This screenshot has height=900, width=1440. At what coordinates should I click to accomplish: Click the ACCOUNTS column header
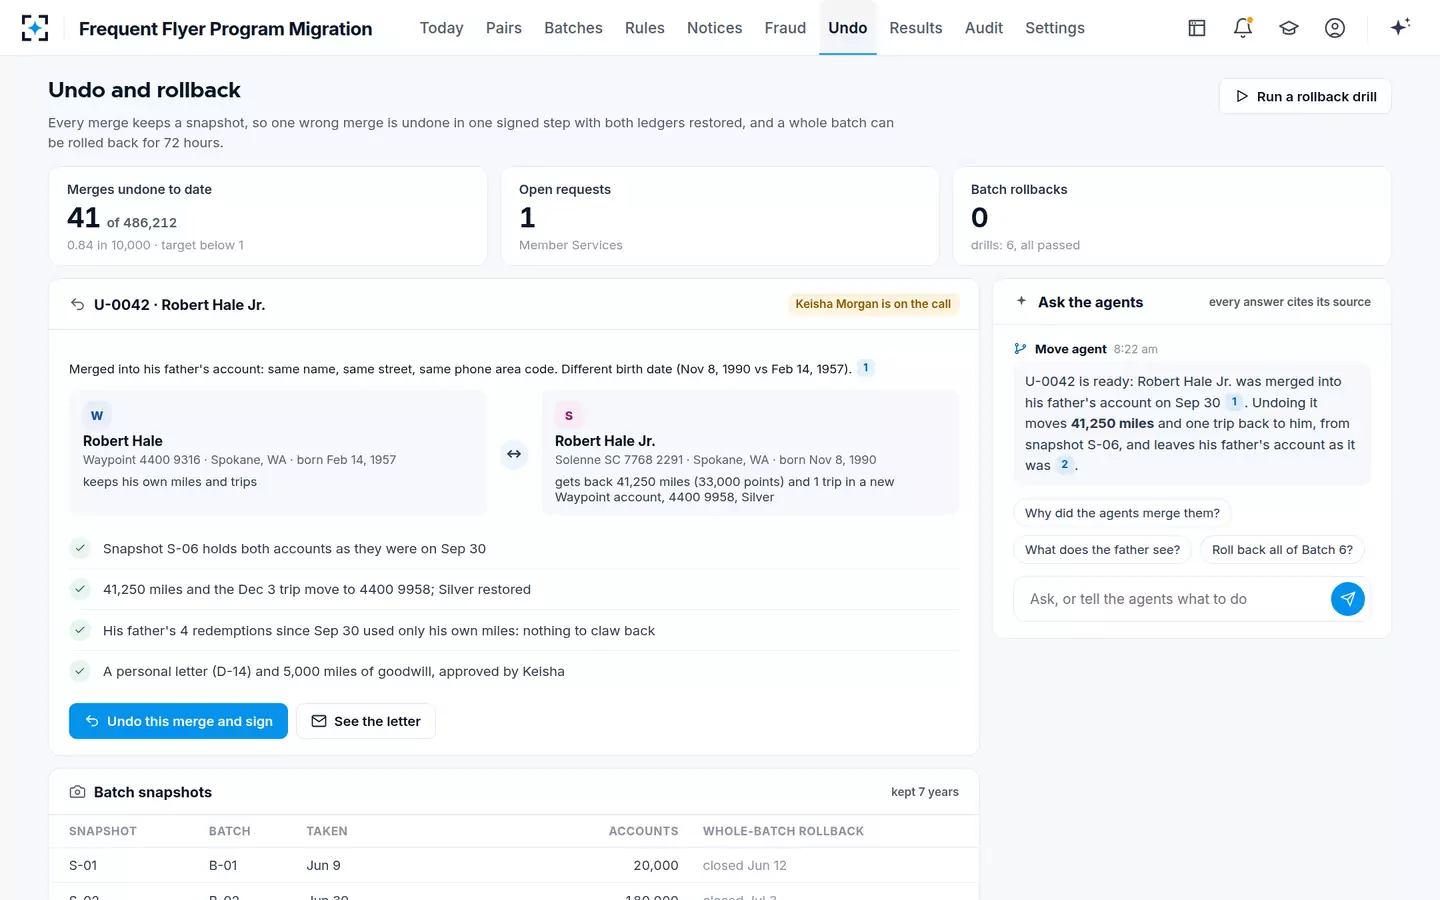[x=644, y=831]
